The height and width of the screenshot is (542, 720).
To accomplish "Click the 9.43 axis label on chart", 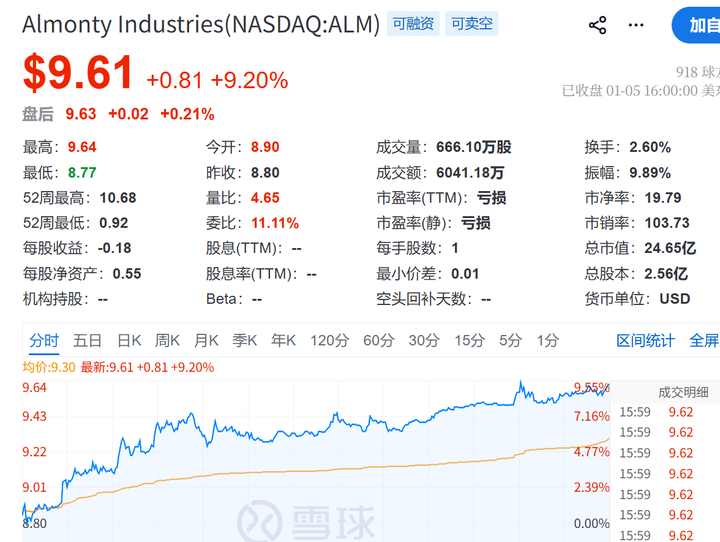I will (x=34, y=416).
